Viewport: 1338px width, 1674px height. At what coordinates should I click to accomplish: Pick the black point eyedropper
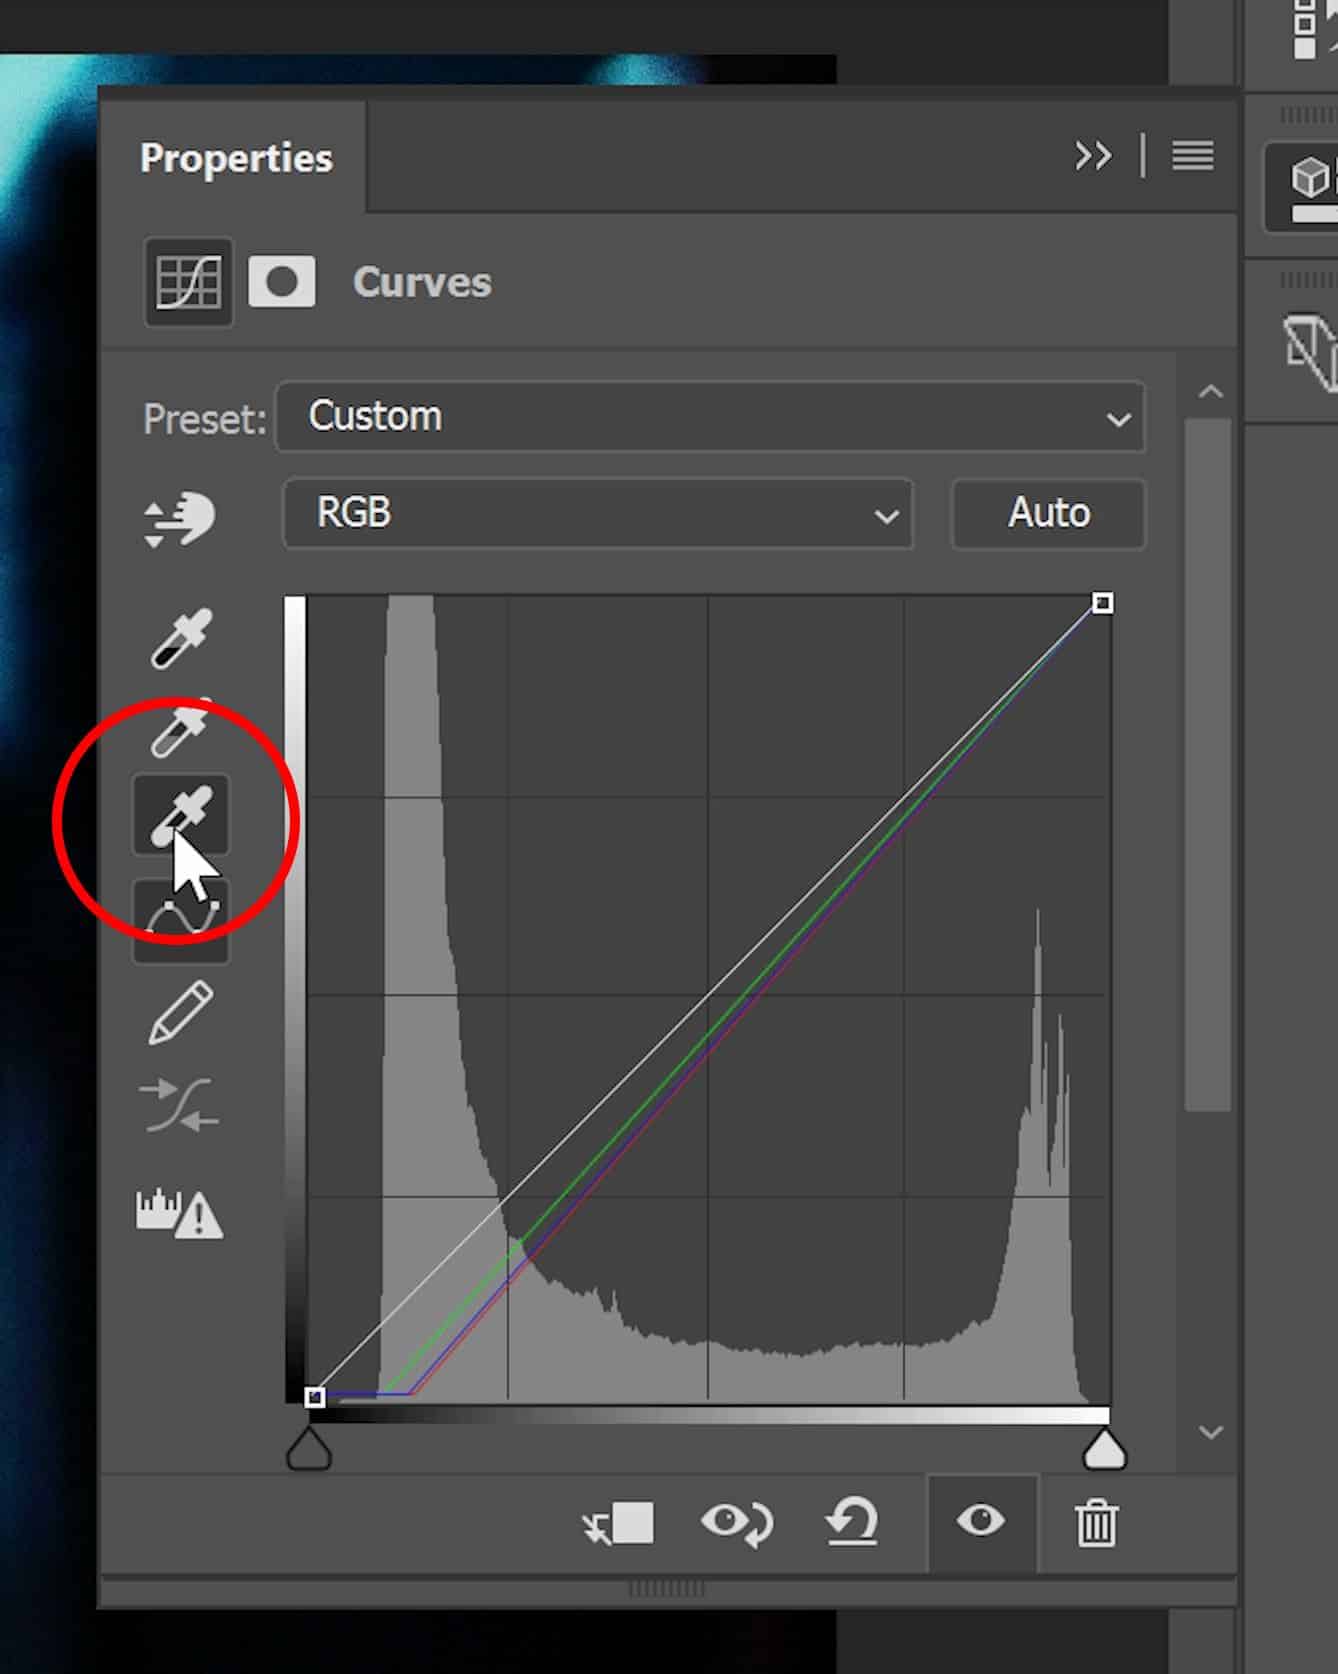tap(181, 638)
